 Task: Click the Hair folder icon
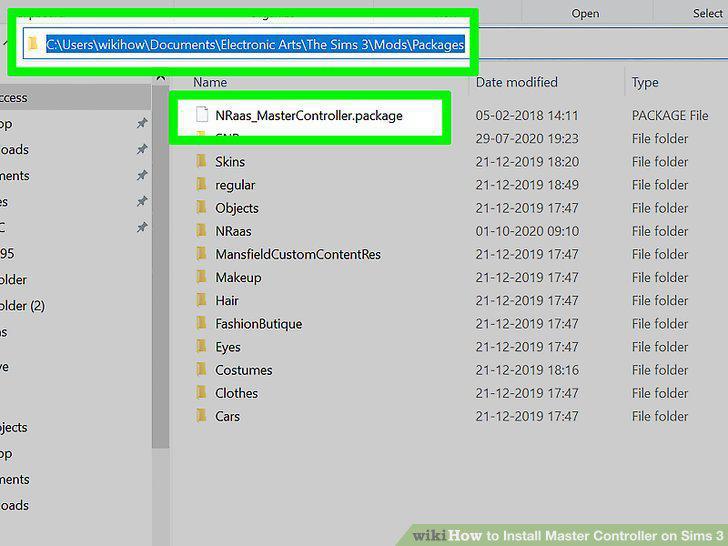click(x=202, y=300)
